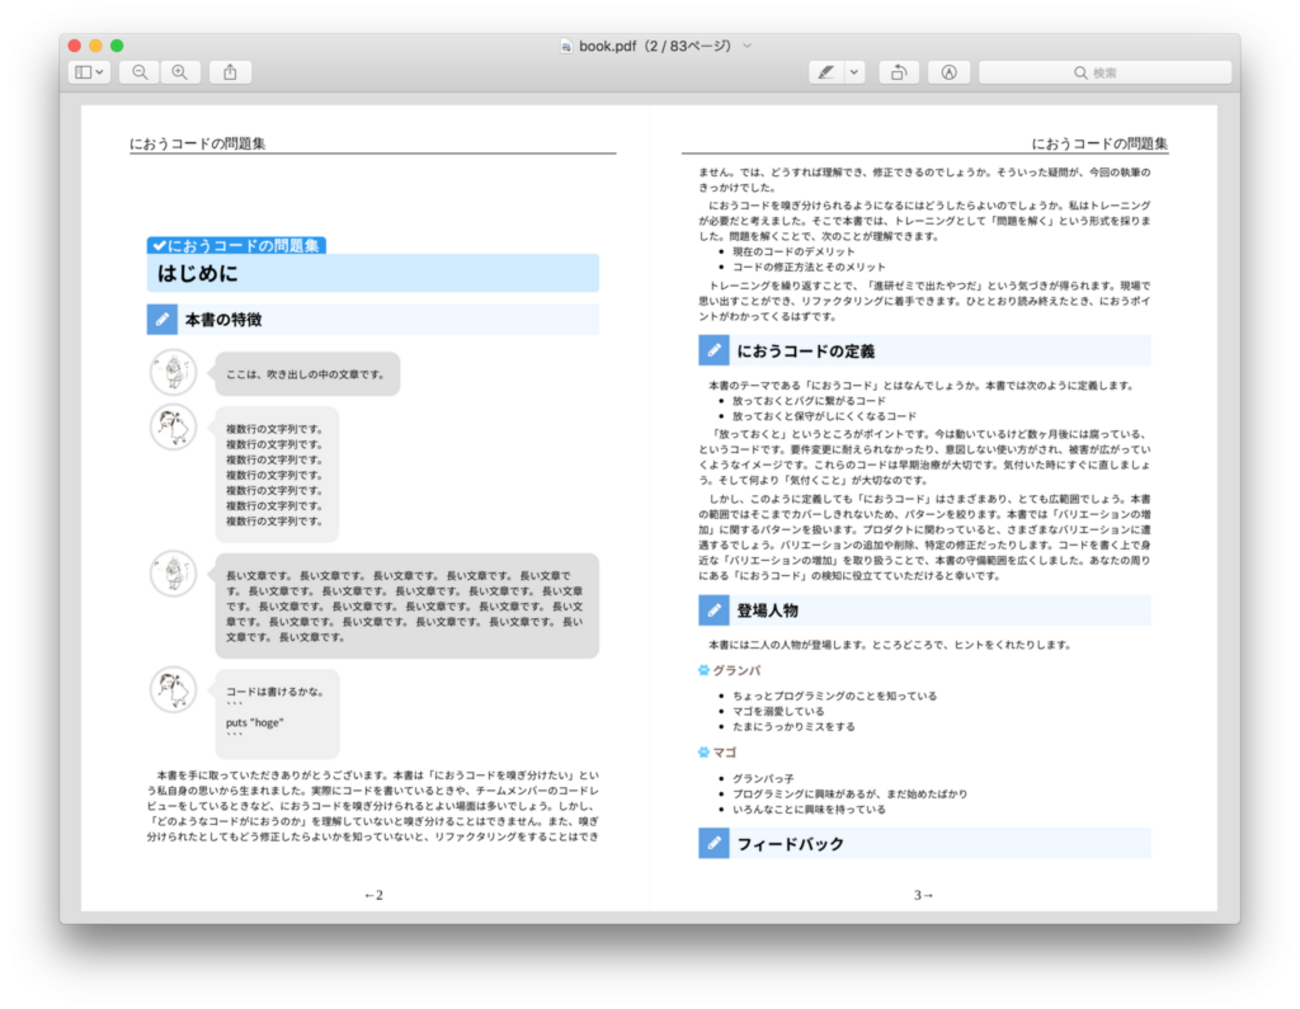The width and height of the screenshot is (1300, 1009).
Task: Click the pencil icon beside 本書の特徴
Action: (162, 320)
